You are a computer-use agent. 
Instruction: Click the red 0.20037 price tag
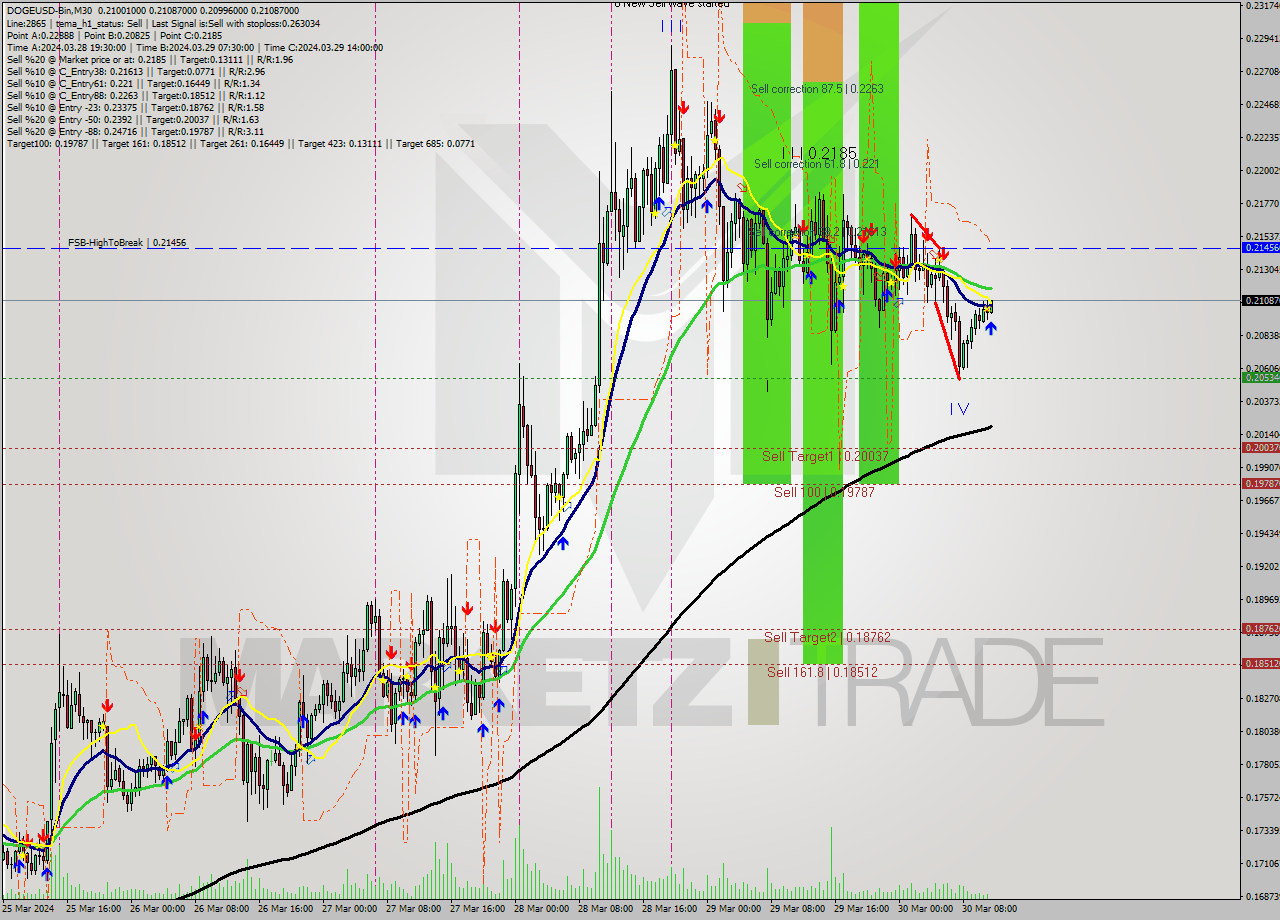tap(1260, 447)
